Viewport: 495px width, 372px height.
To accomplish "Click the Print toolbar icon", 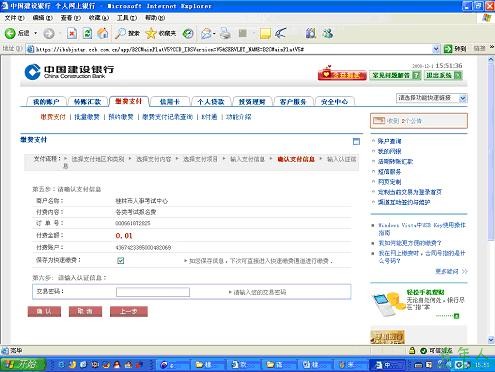I will [226, 33].
